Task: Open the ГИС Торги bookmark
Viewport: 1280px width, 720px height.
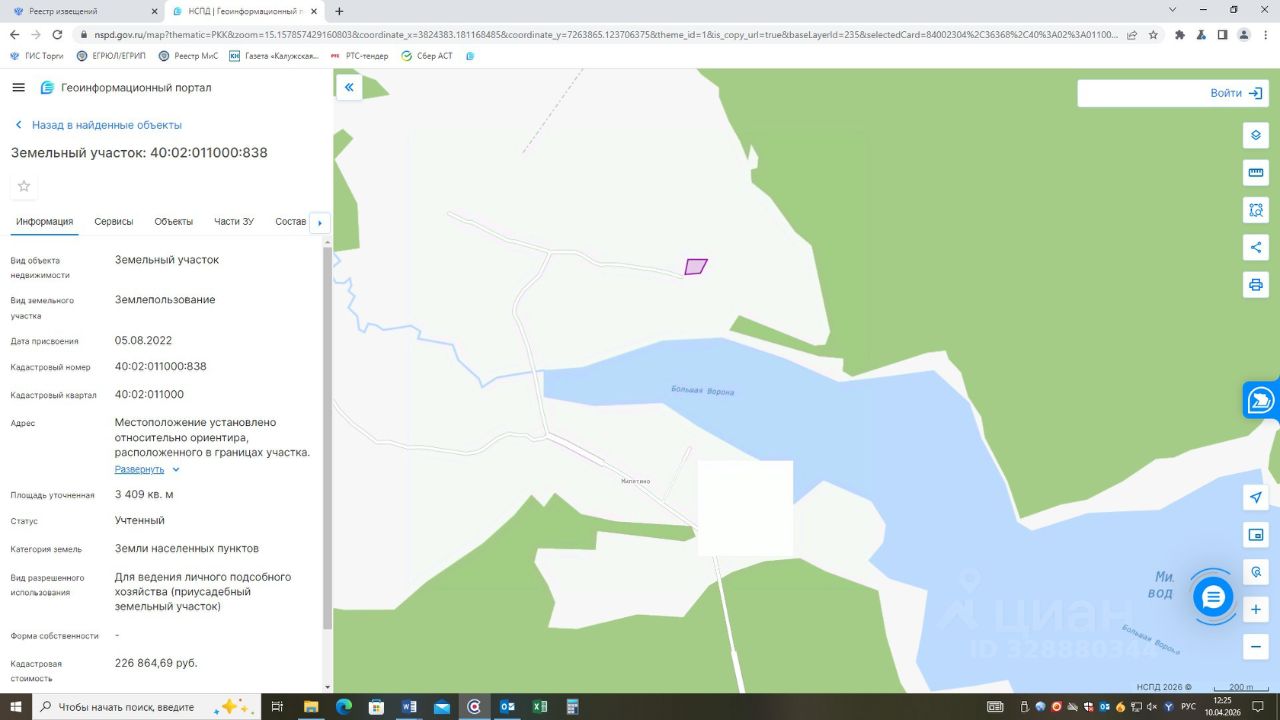Action: pyautogui.click(x=37, y=56)
